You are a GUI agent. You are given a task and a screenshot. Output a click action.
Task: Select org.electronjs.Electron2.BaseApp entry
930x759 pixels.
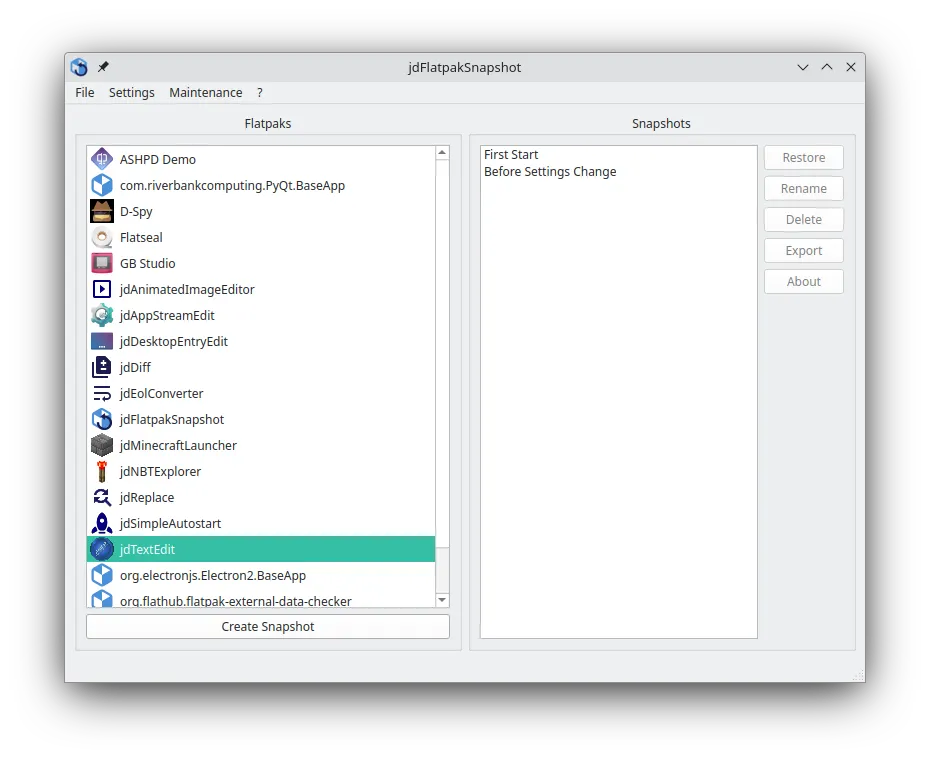pos(261,575)
